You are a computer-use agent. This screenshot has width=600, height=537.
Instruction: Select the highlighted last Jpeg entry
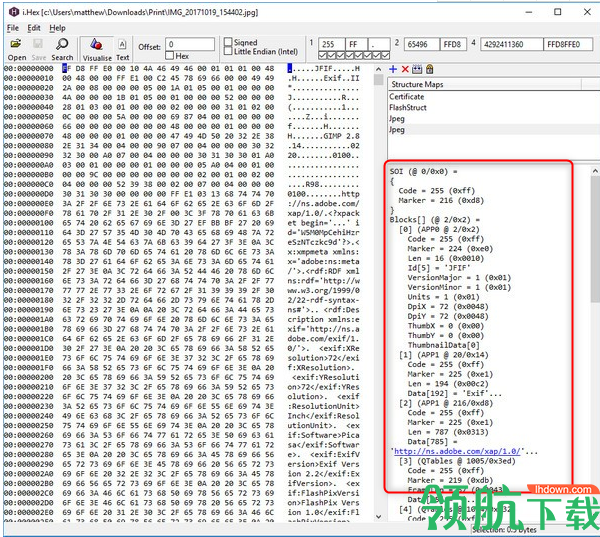[397, 130]
